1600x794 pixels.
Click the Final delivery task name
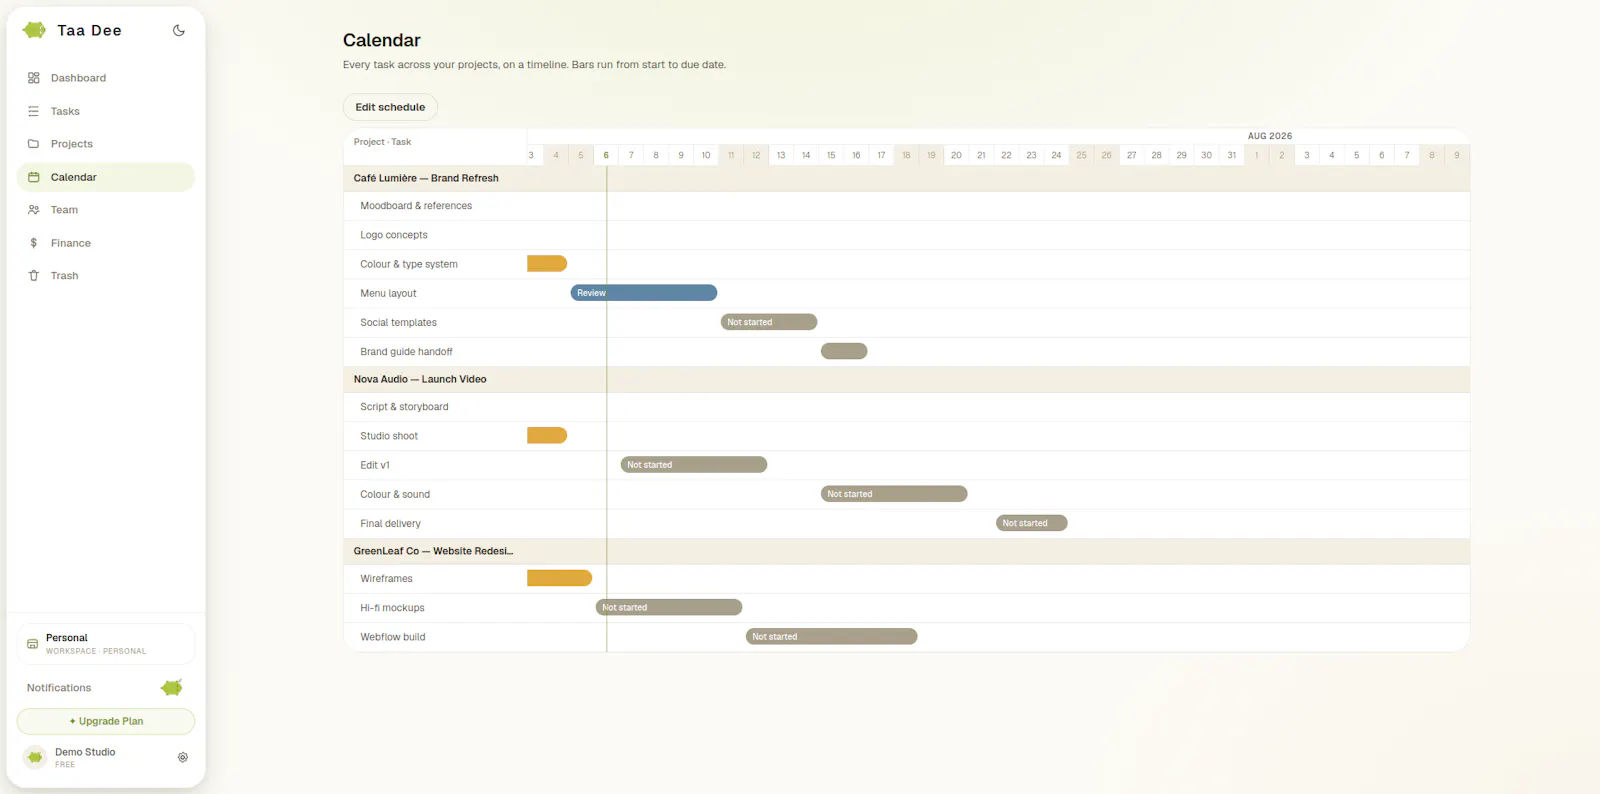[390, 523]
